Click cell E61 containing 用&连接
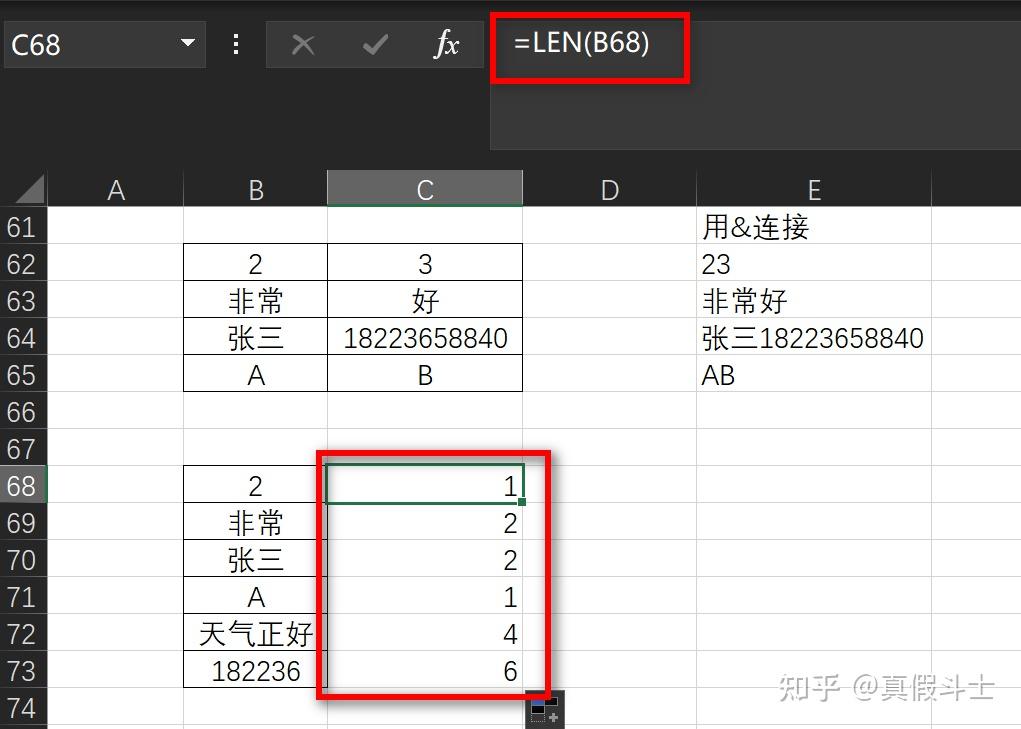The height and width of the screenshot is (729, 1021). coord(814,226)
